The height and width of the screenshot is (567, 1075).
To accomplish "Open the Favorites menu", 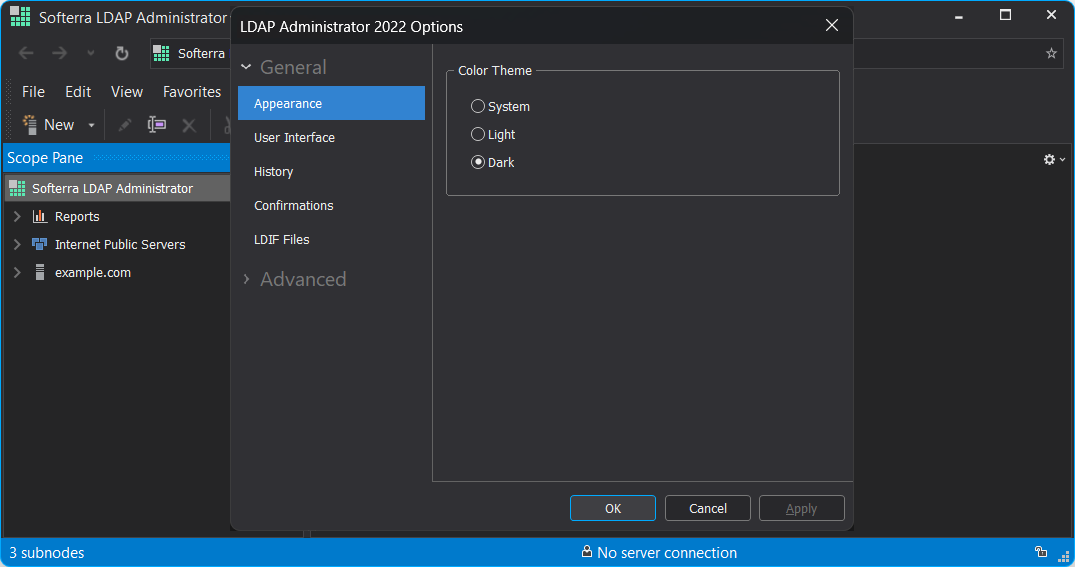I will tap(192, 92).
